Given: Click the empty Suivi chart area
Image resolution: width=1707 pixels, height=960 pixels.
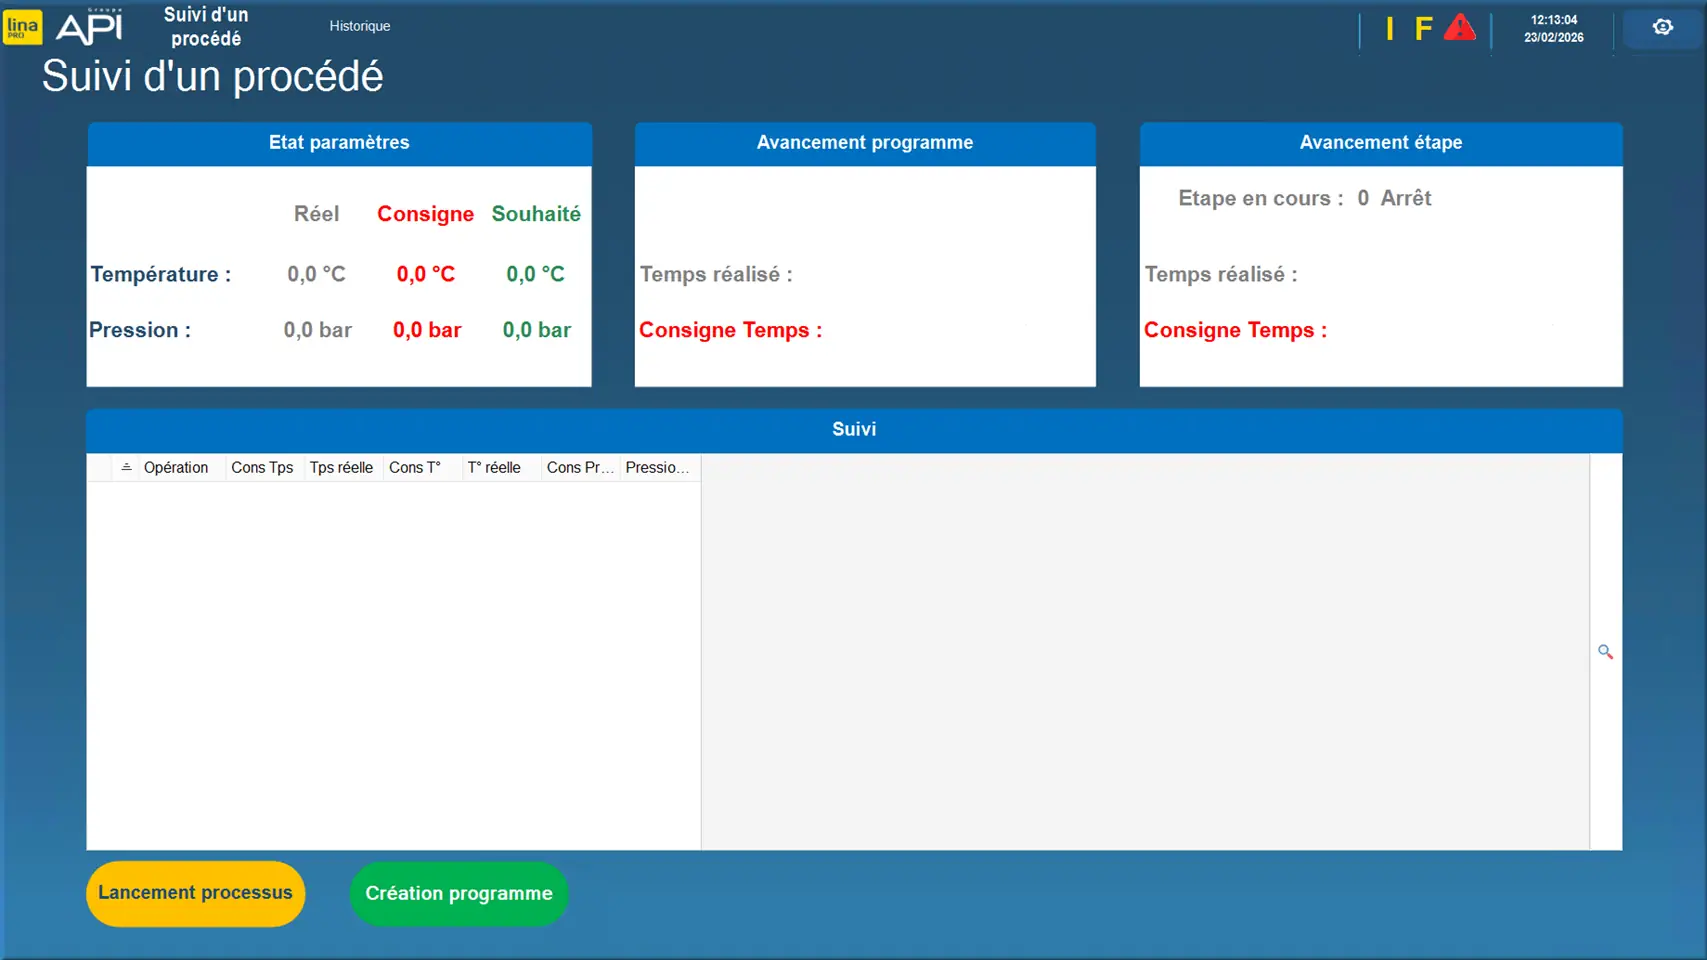Looking at the screenshot, I should 1144,652.
